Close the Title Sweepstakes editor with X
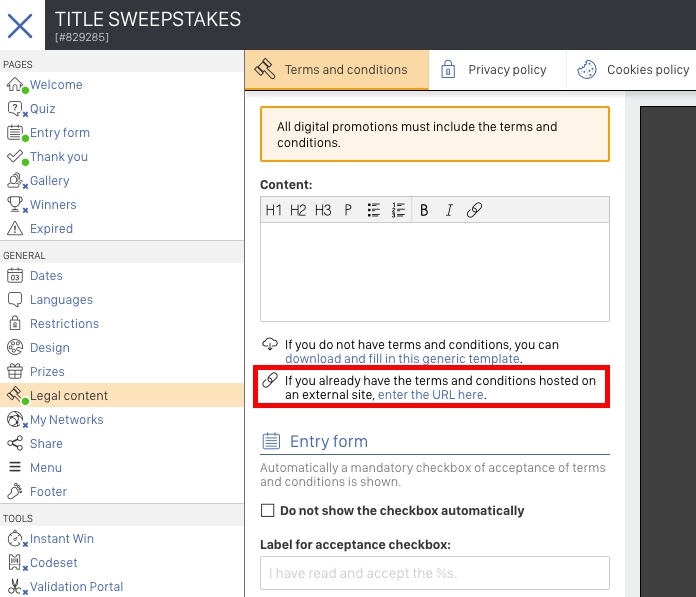 coord(20,26)
